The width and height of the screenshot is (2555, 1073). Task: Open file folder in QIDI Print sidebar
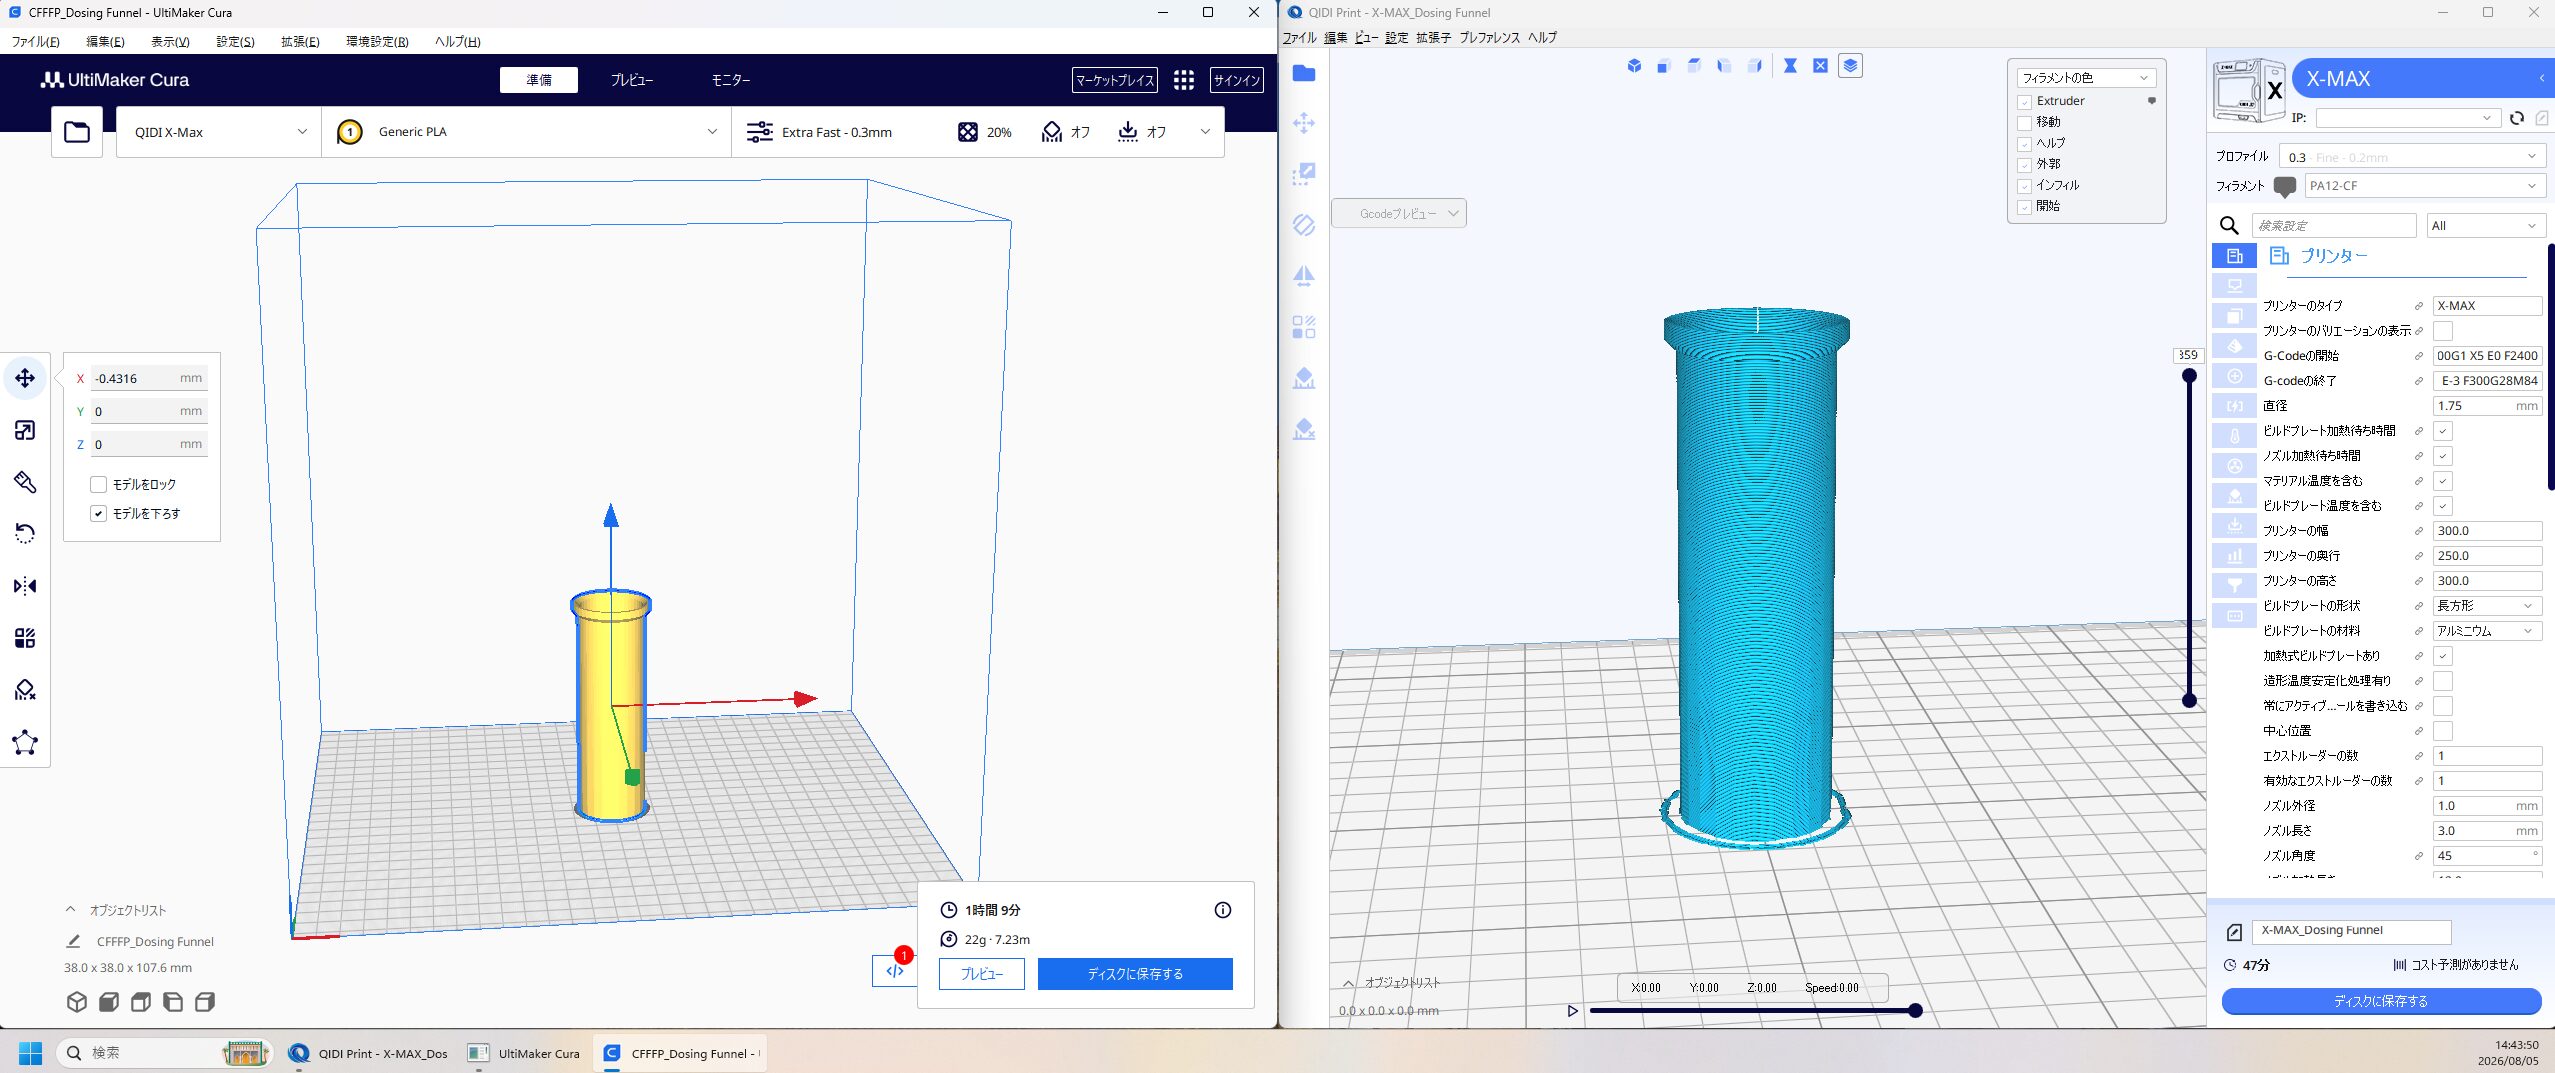click(1304, 73)
